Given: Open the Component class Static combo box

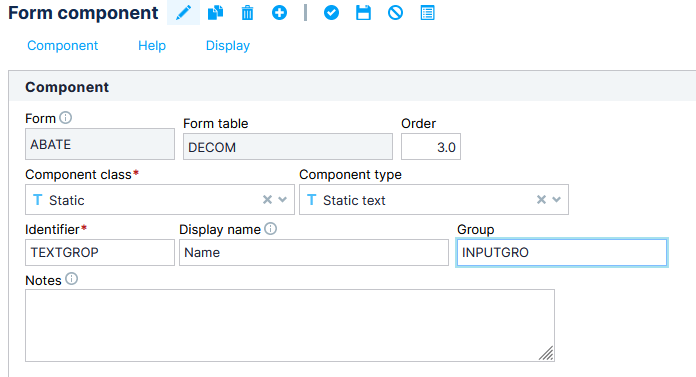Looking at the screenshot, I should [x=160, y=200].
